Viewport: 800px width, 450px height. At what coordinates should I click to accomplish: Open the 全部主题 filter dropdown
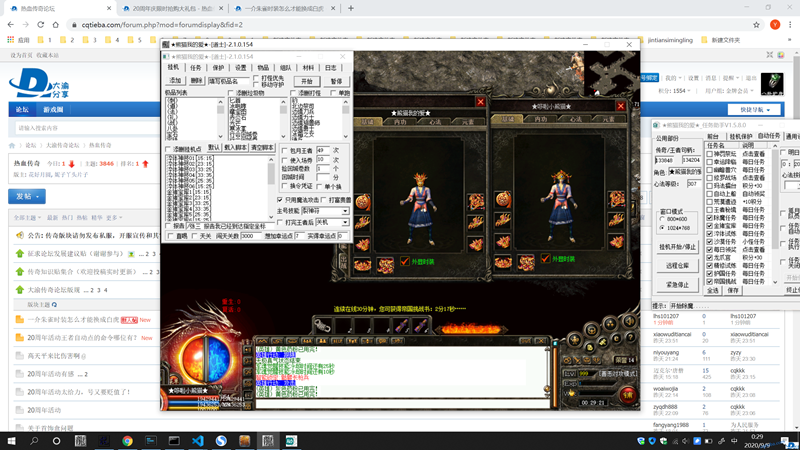27,217
